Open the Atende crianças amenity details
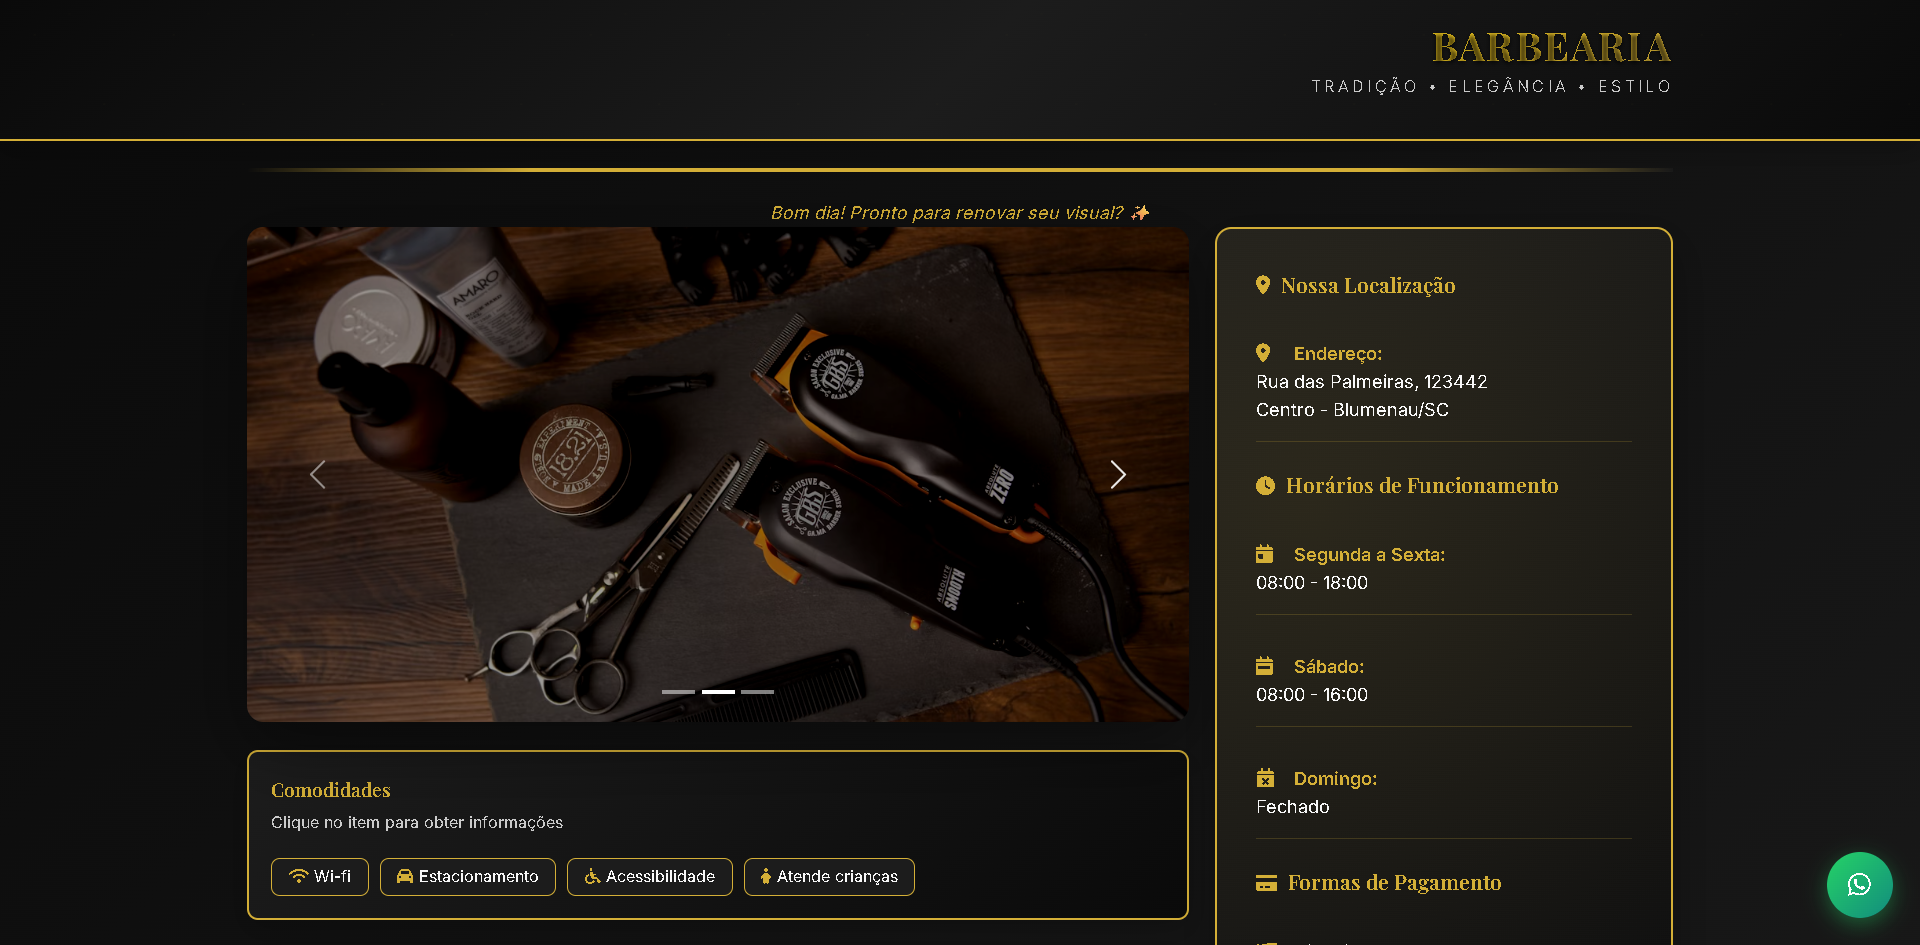 pos(828,877)
